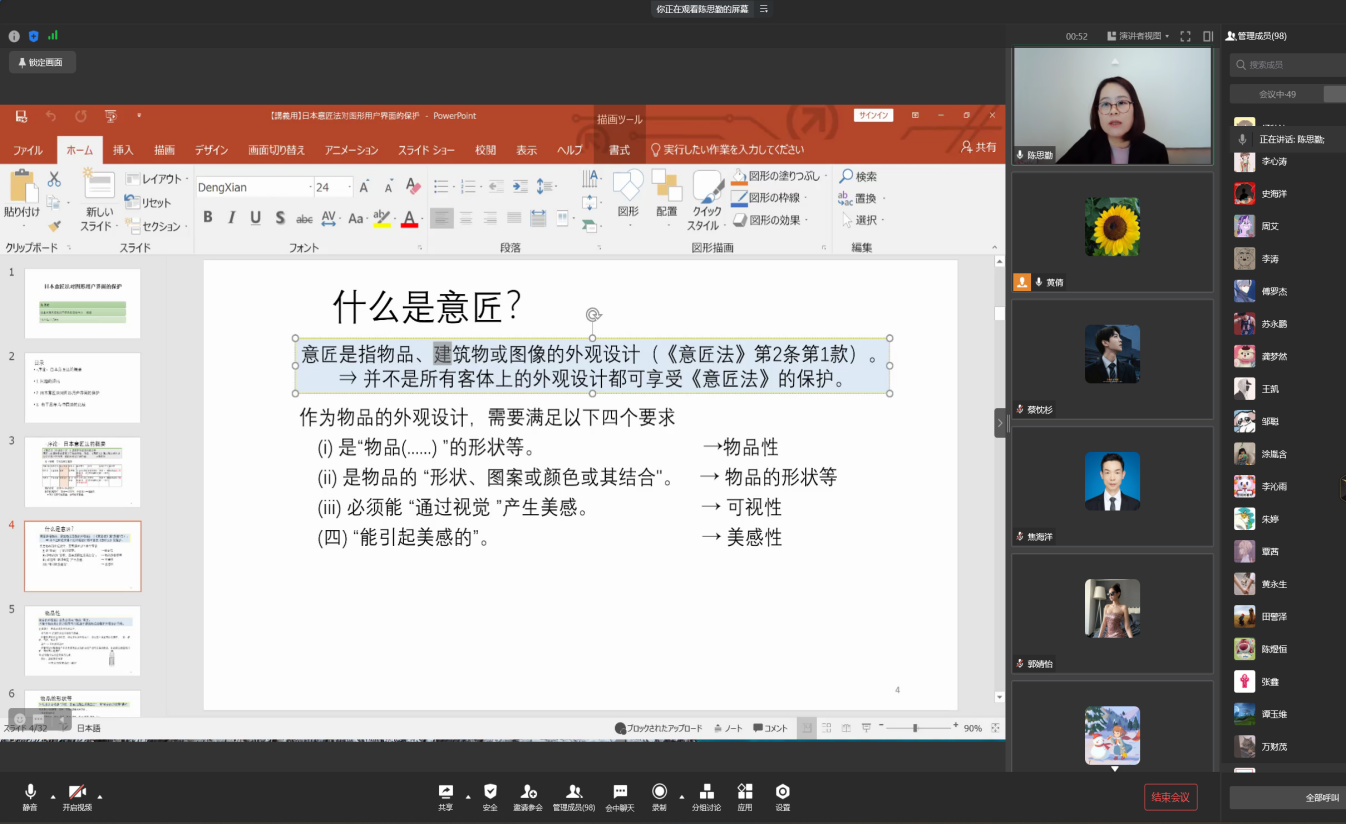Click the サインイン (Sign in) button

[x=874, y=115]
